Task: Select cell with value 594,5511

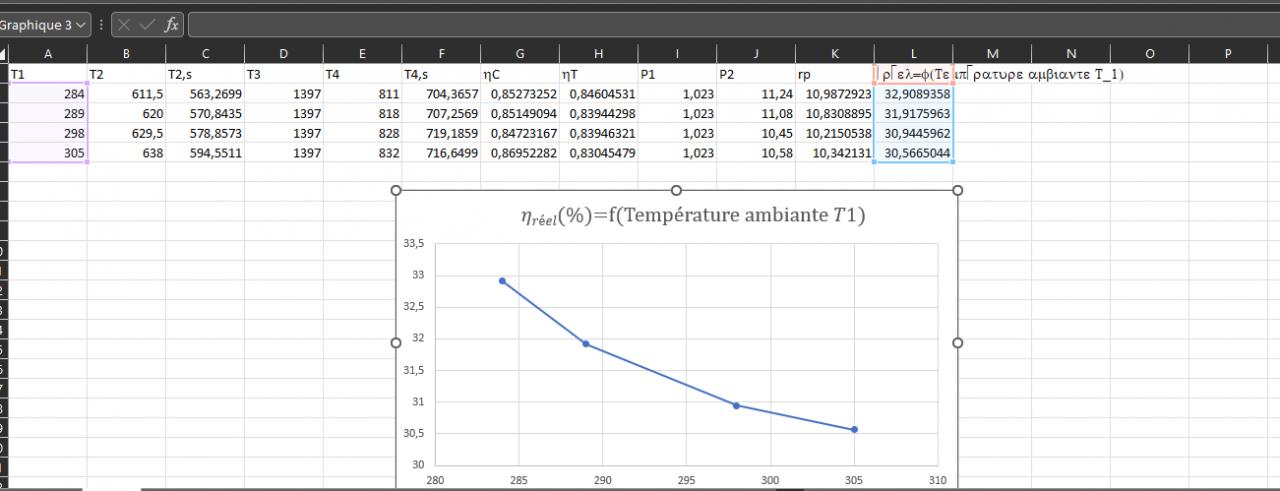Action: click(205, 153)
